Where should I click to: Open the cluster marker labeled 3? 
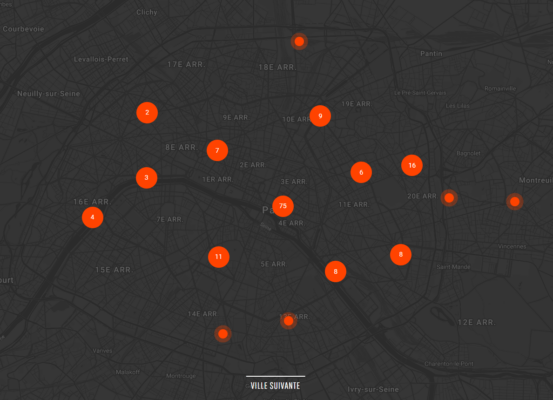click(146, 177)
